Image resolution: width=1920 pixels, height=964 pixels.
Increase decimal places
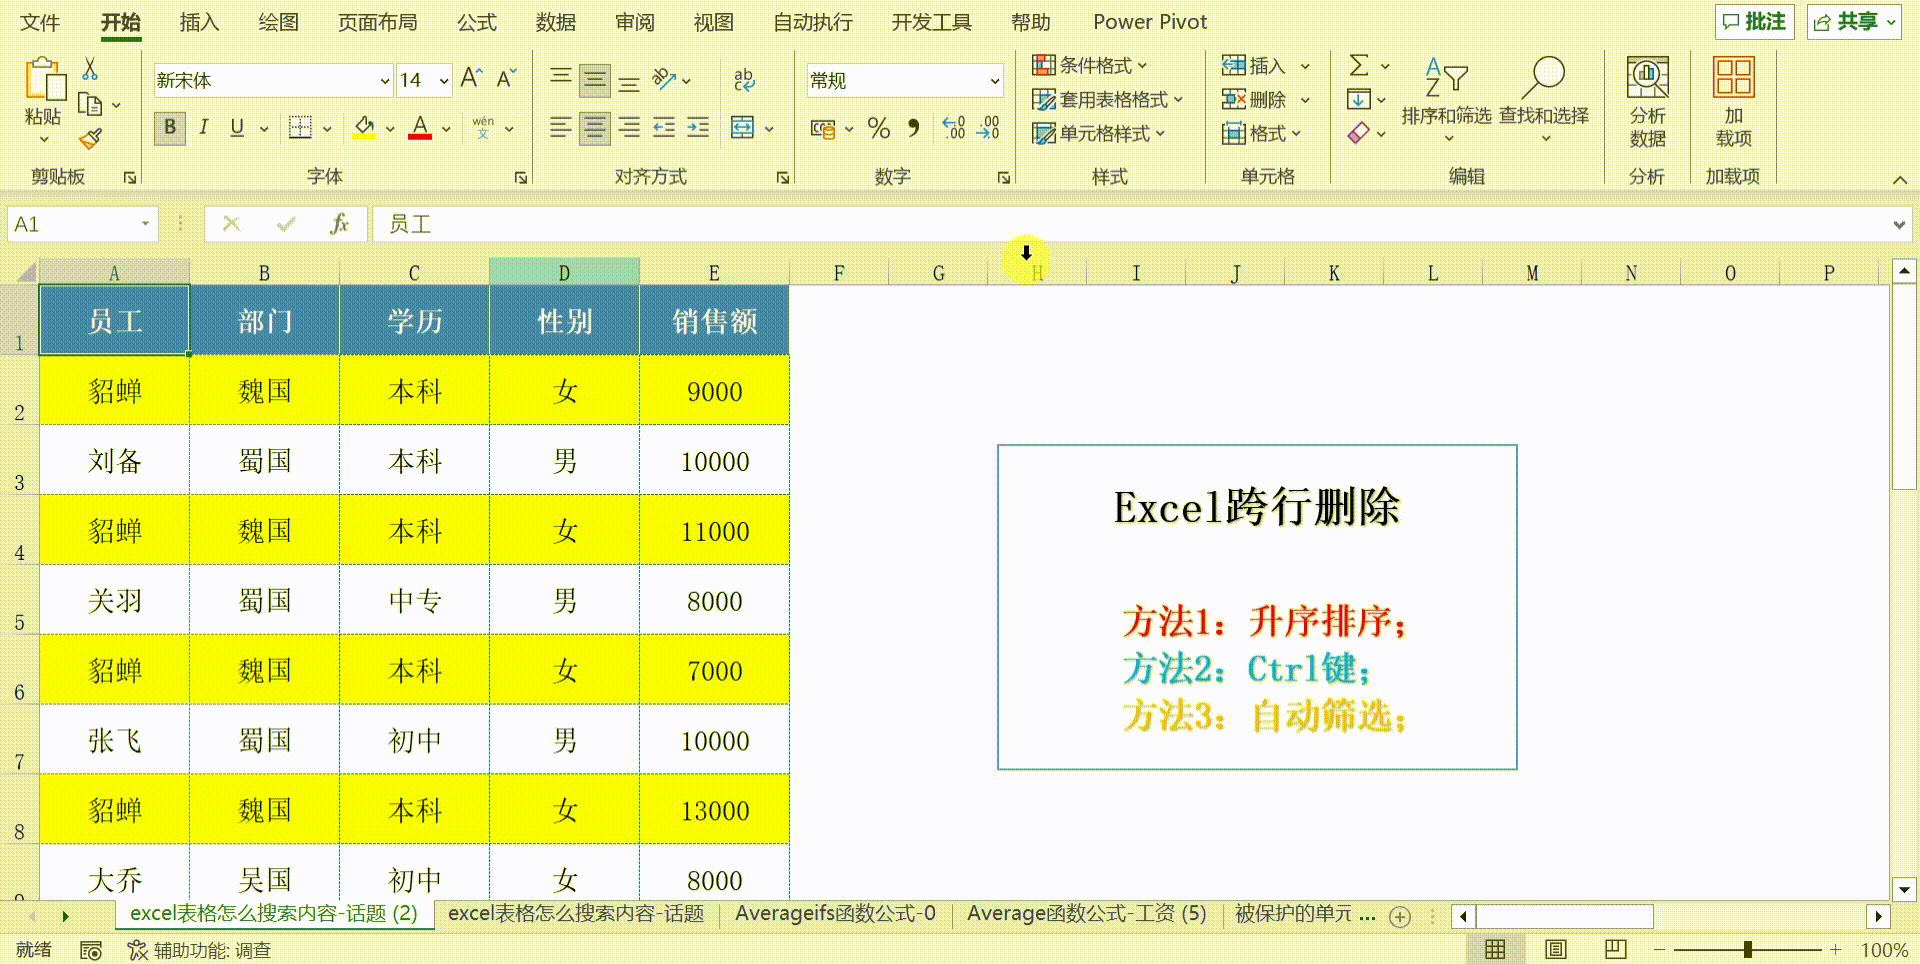pos(954,128)
